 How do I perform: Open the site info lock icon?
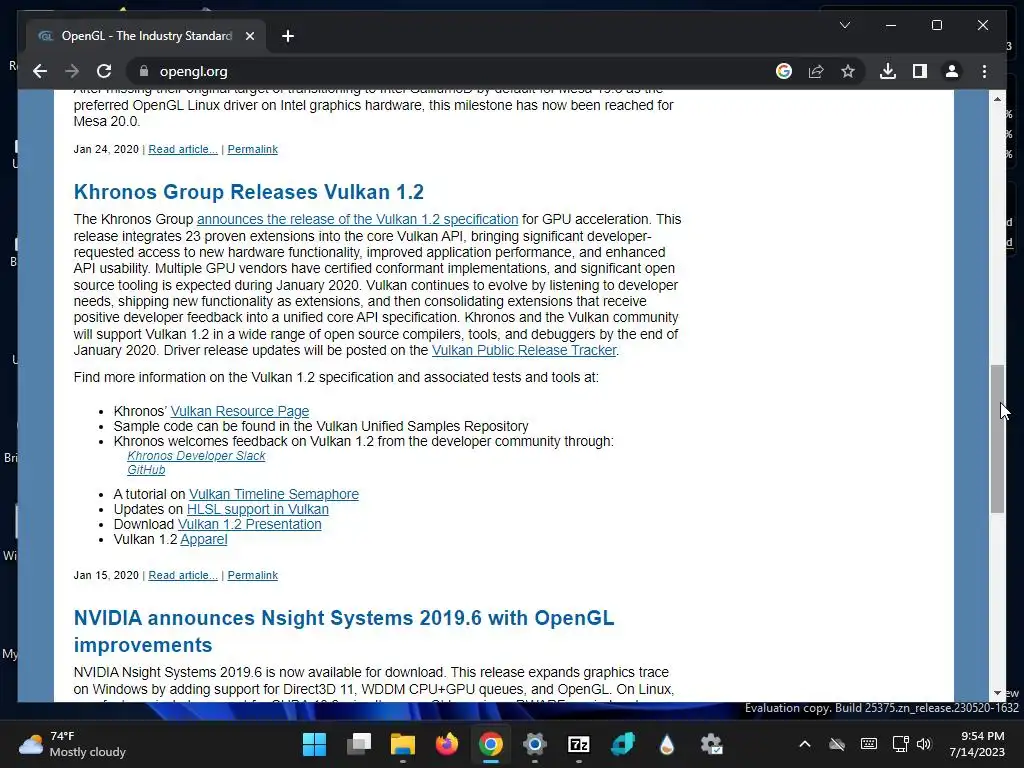(x=144, y=71)
